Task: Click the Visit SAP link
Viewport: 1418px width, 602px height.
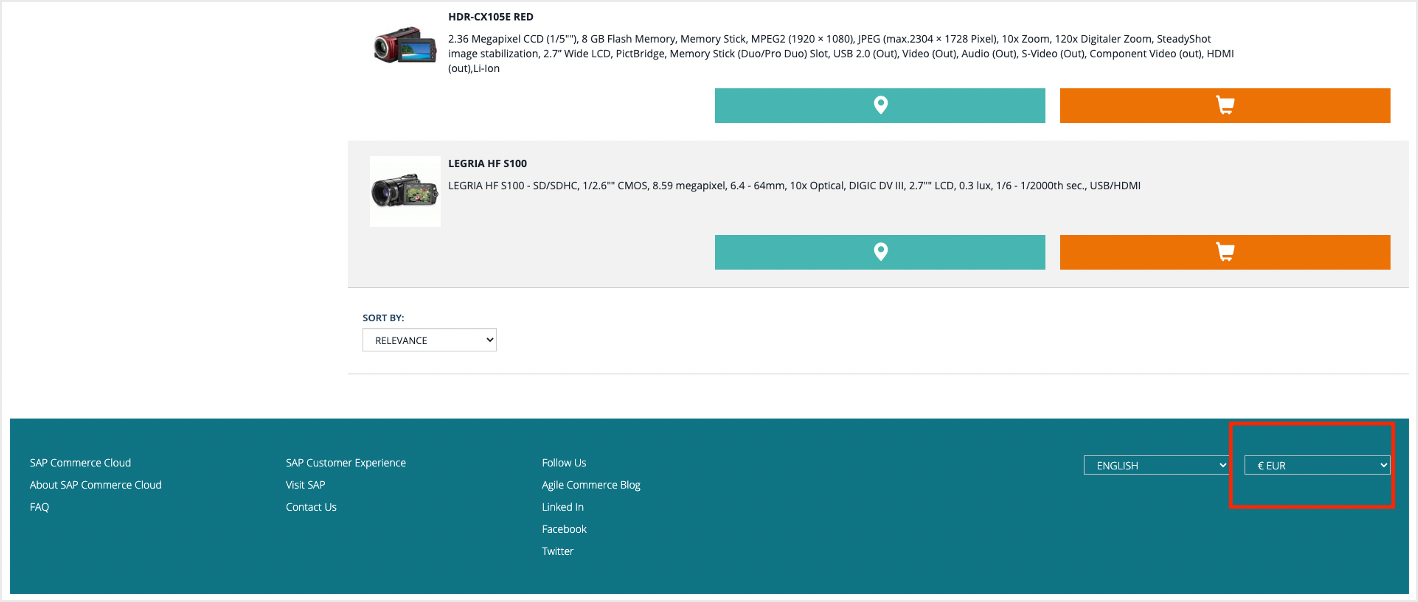Action: [x=305, y=485]
